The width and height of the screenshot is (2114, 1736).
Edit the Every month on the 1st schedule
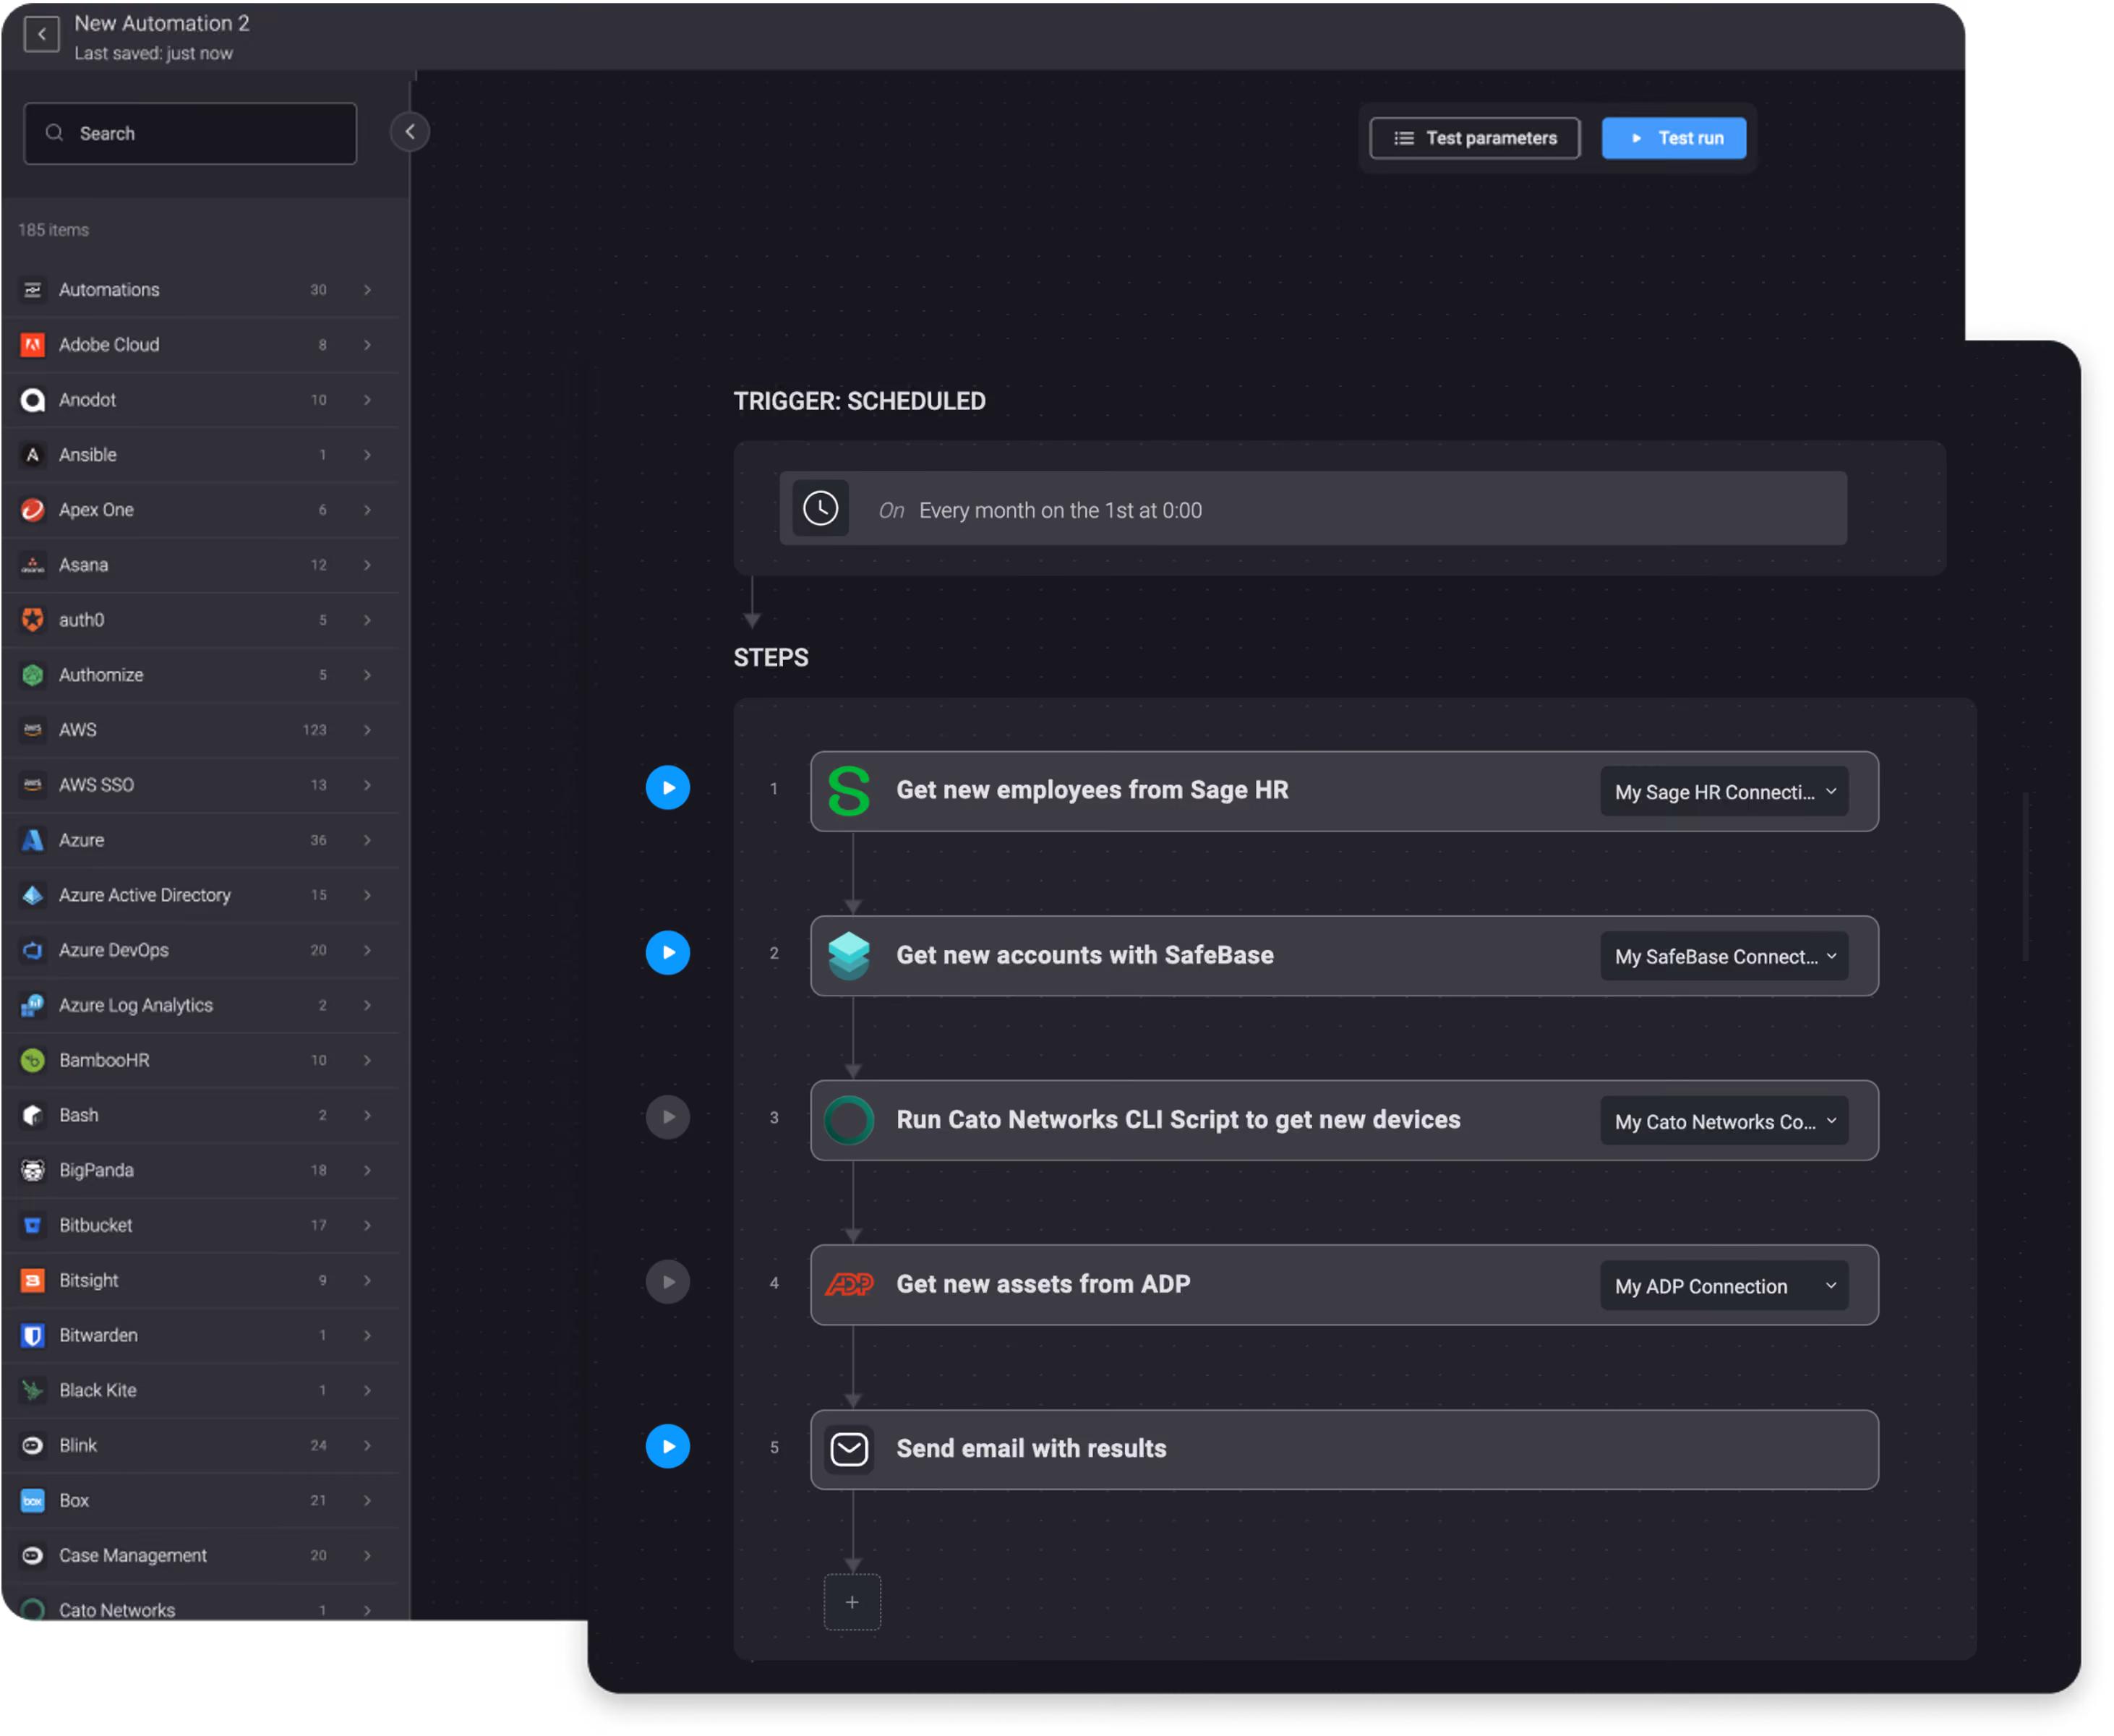point(1314,509)
